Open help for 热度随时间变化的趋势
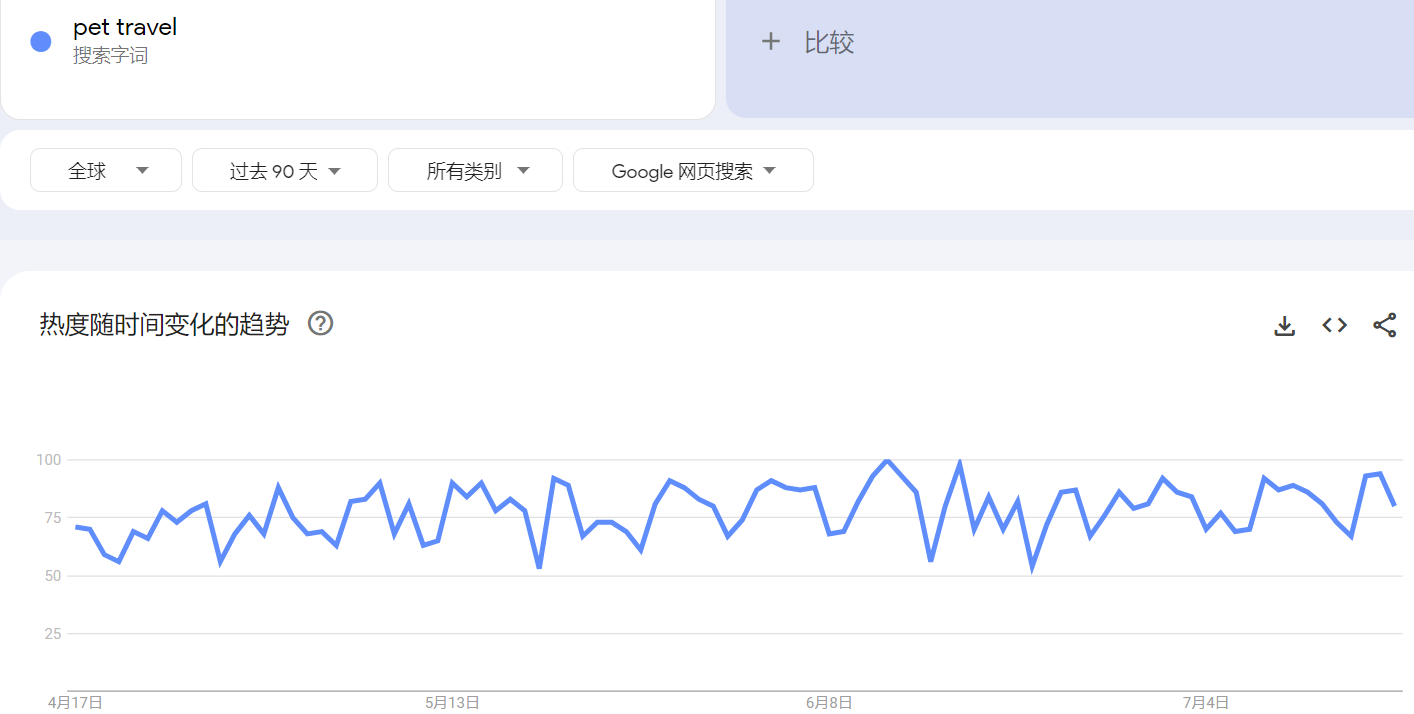 tap(320, 323)
